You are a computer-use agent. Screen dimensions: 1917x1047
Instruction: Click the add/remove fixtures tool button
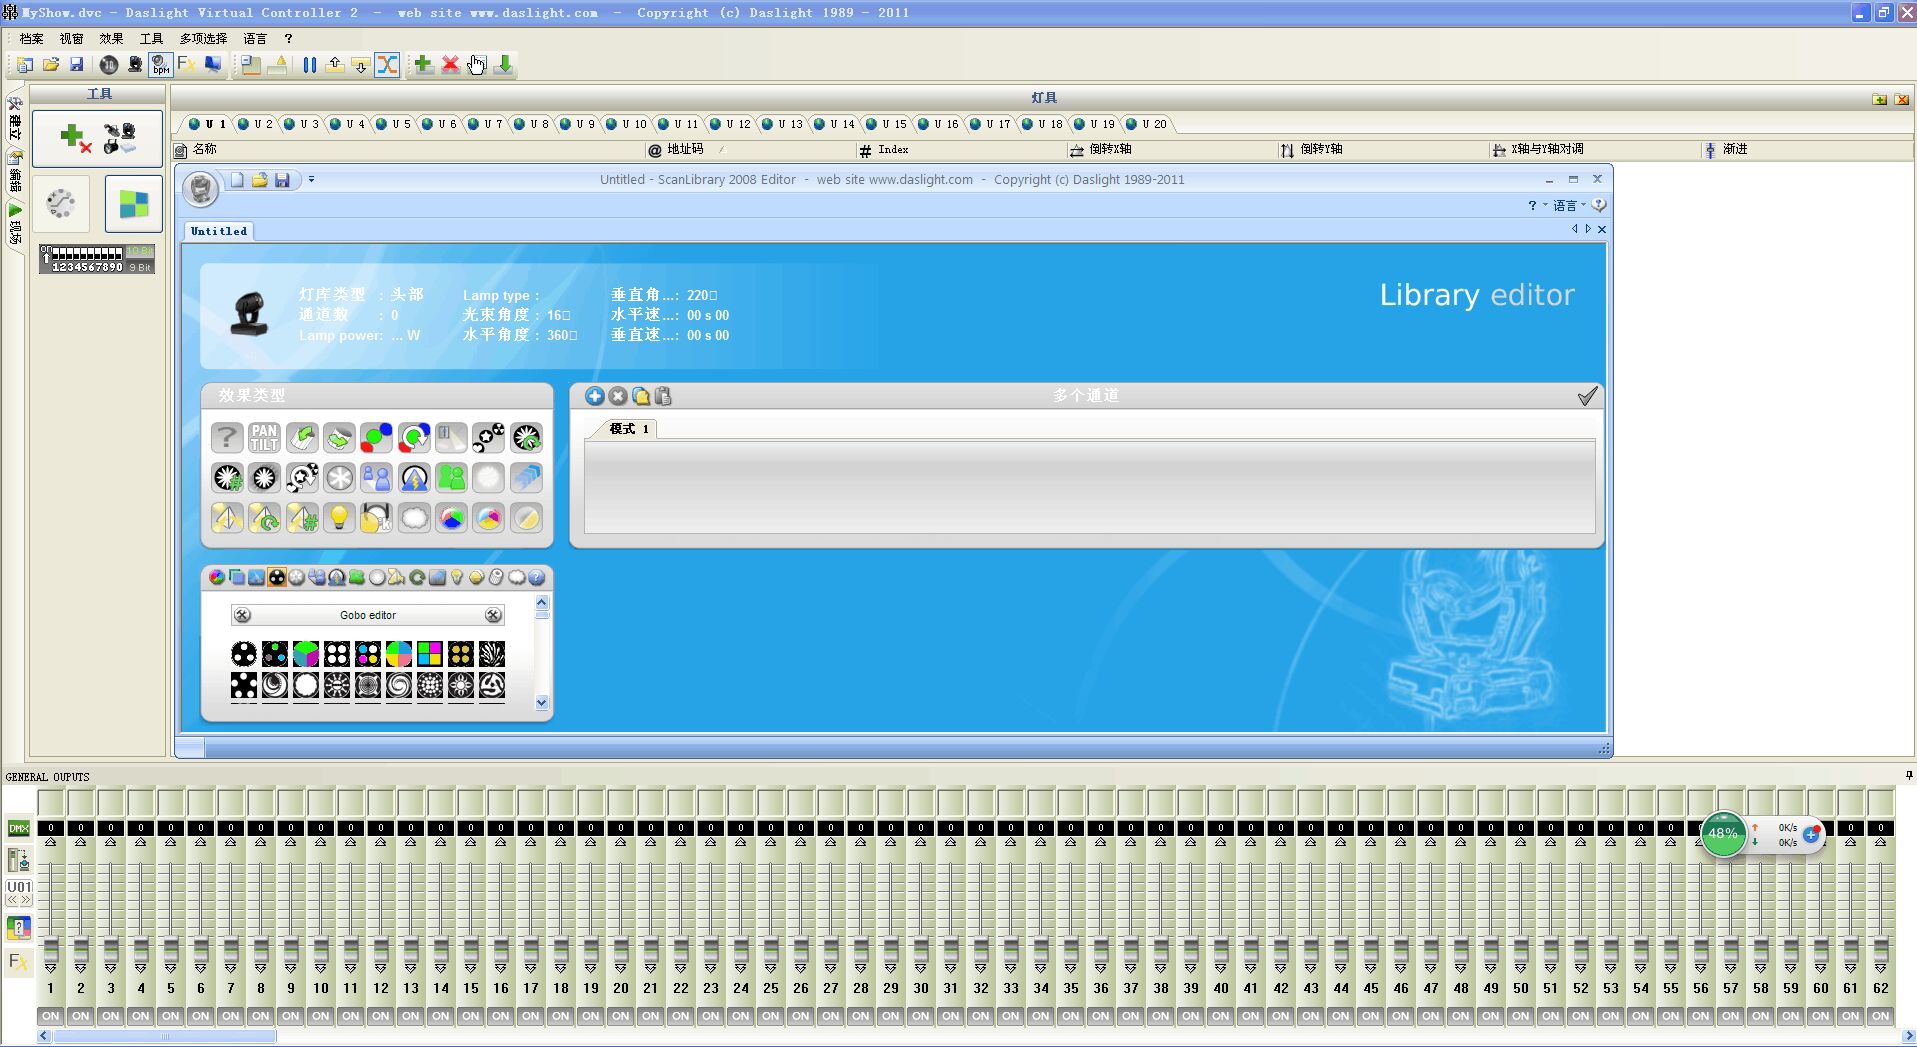click(x=97, y=138)
